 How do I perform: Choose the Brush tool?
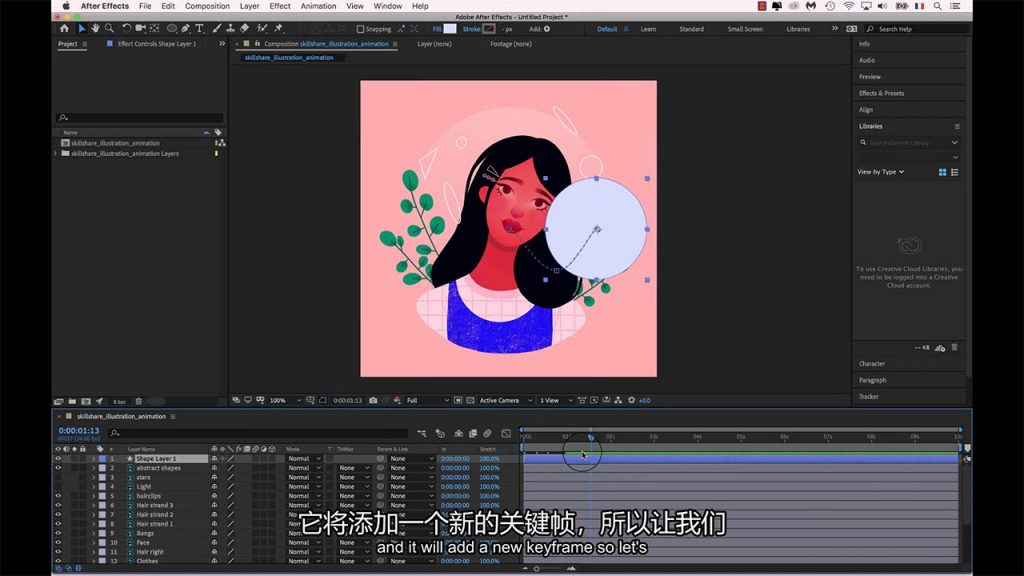tap(217, 29)
